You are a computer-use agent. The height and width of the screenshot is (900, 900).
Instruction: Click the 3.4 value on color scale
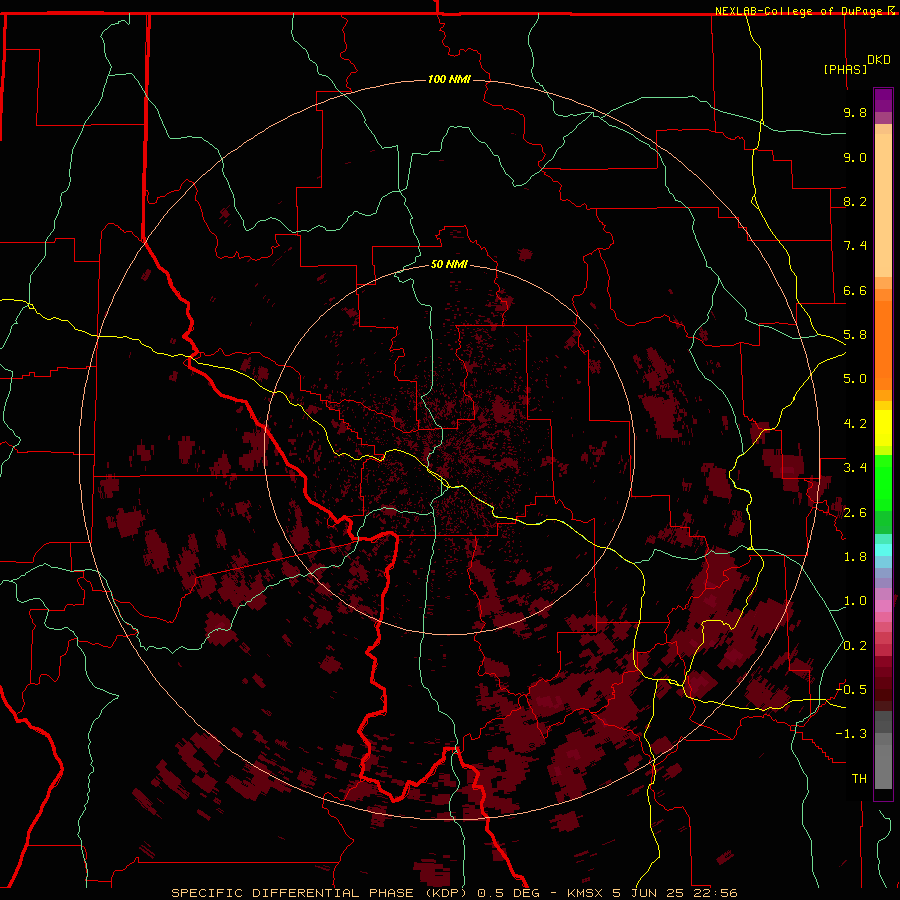pos(855,468)
